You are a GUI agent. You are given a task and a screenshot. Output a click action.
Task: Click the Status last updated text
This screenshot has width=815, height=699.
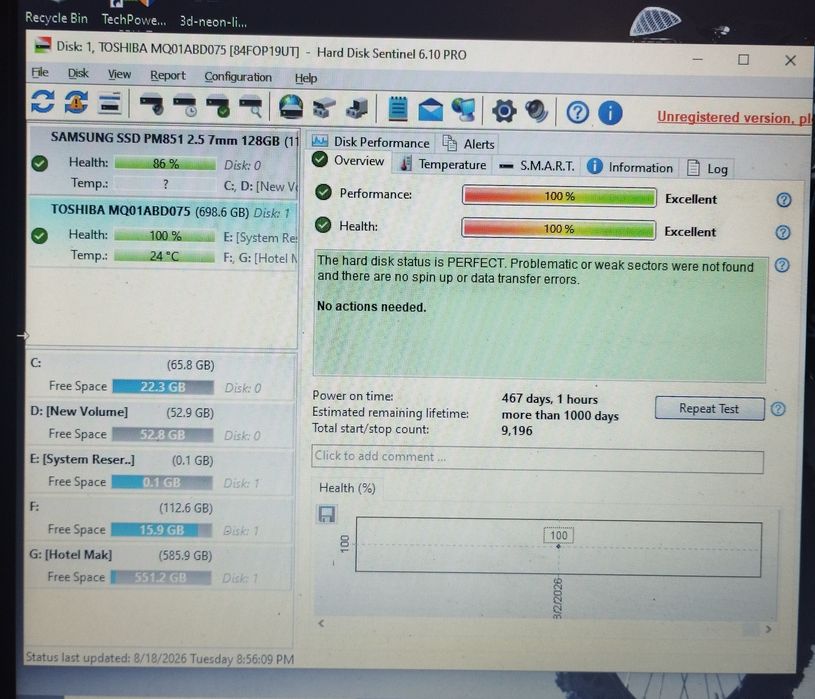coord(160,659)
